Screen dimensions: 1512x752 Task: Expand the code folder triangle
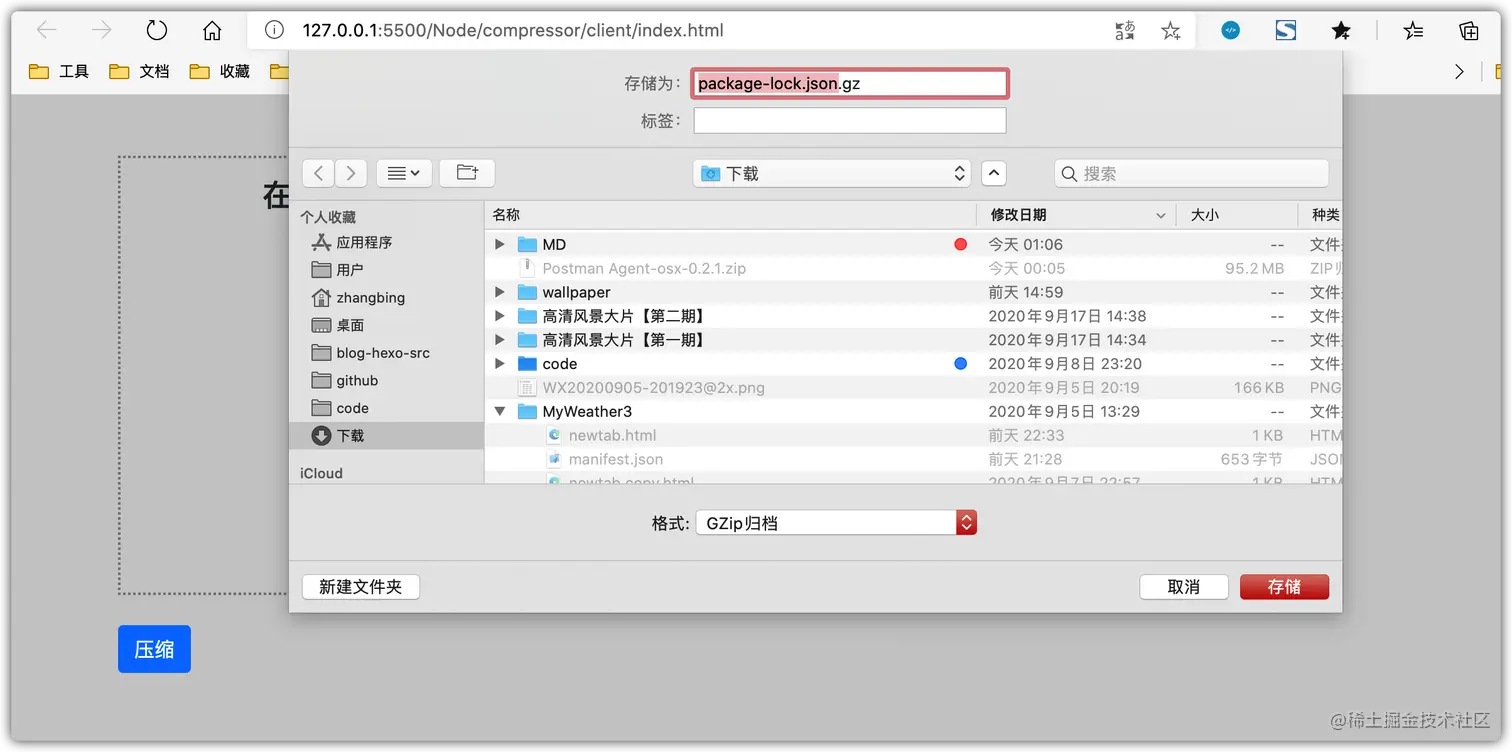pyautogui.click(x=500, y=364)
